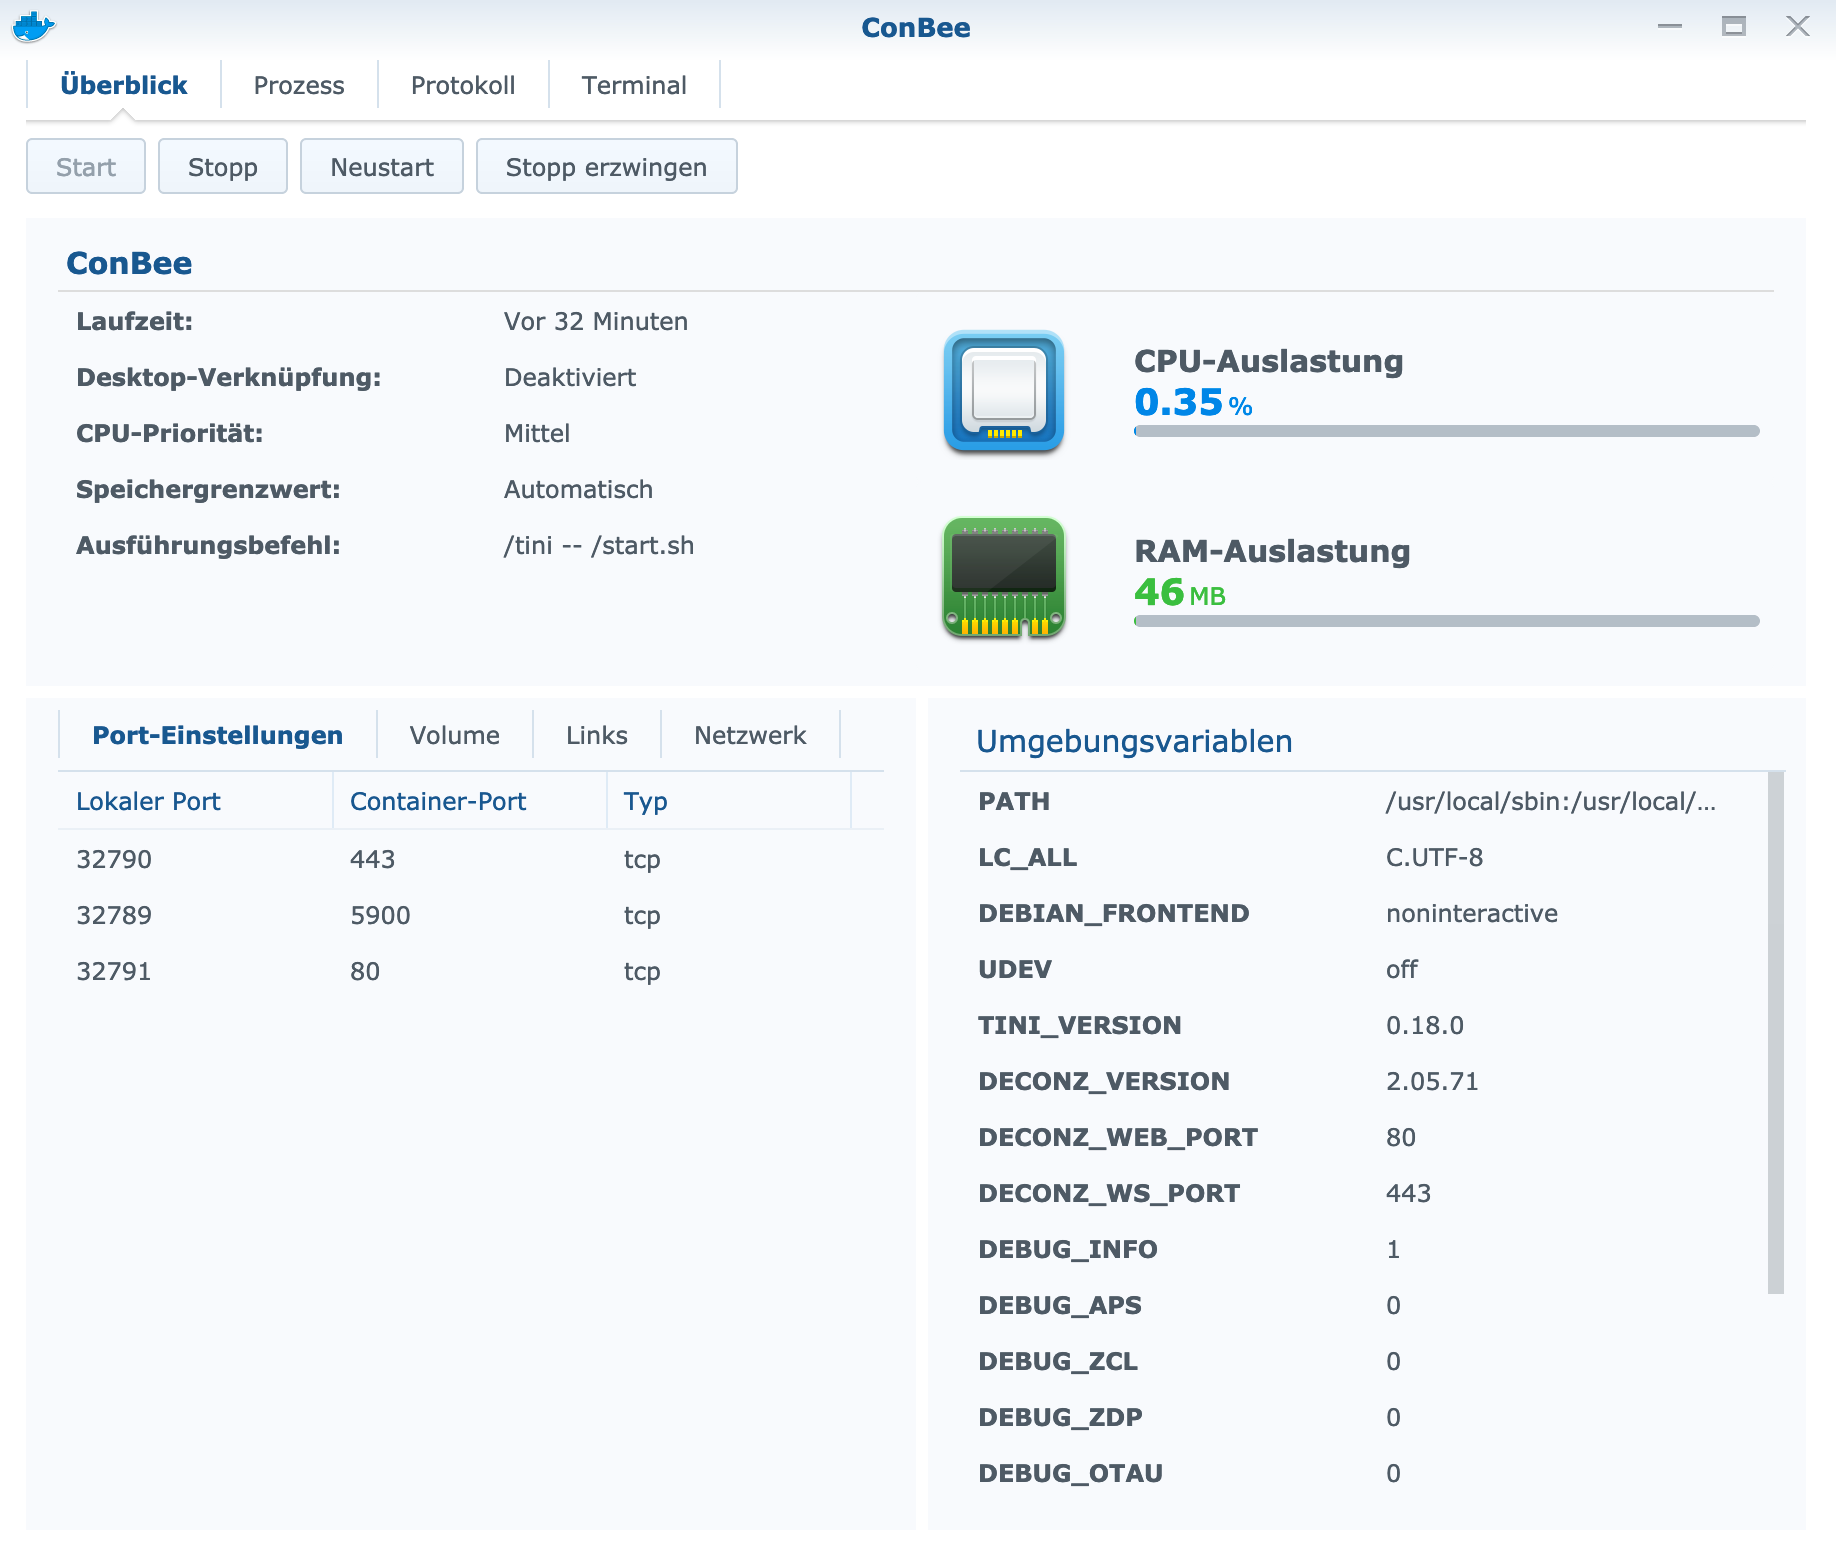Click the Umgebungsvariablen heading
1836x1560 pixels.
(1134, 741)
